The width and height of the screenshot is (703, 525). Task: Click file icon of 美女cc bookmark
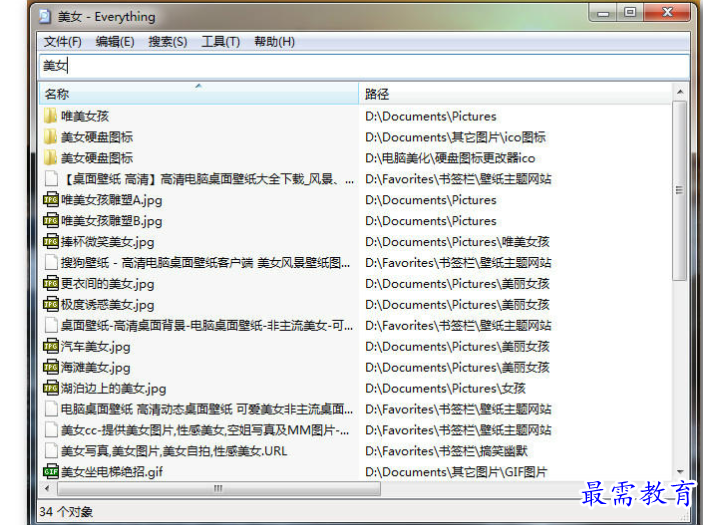point(51,430)
